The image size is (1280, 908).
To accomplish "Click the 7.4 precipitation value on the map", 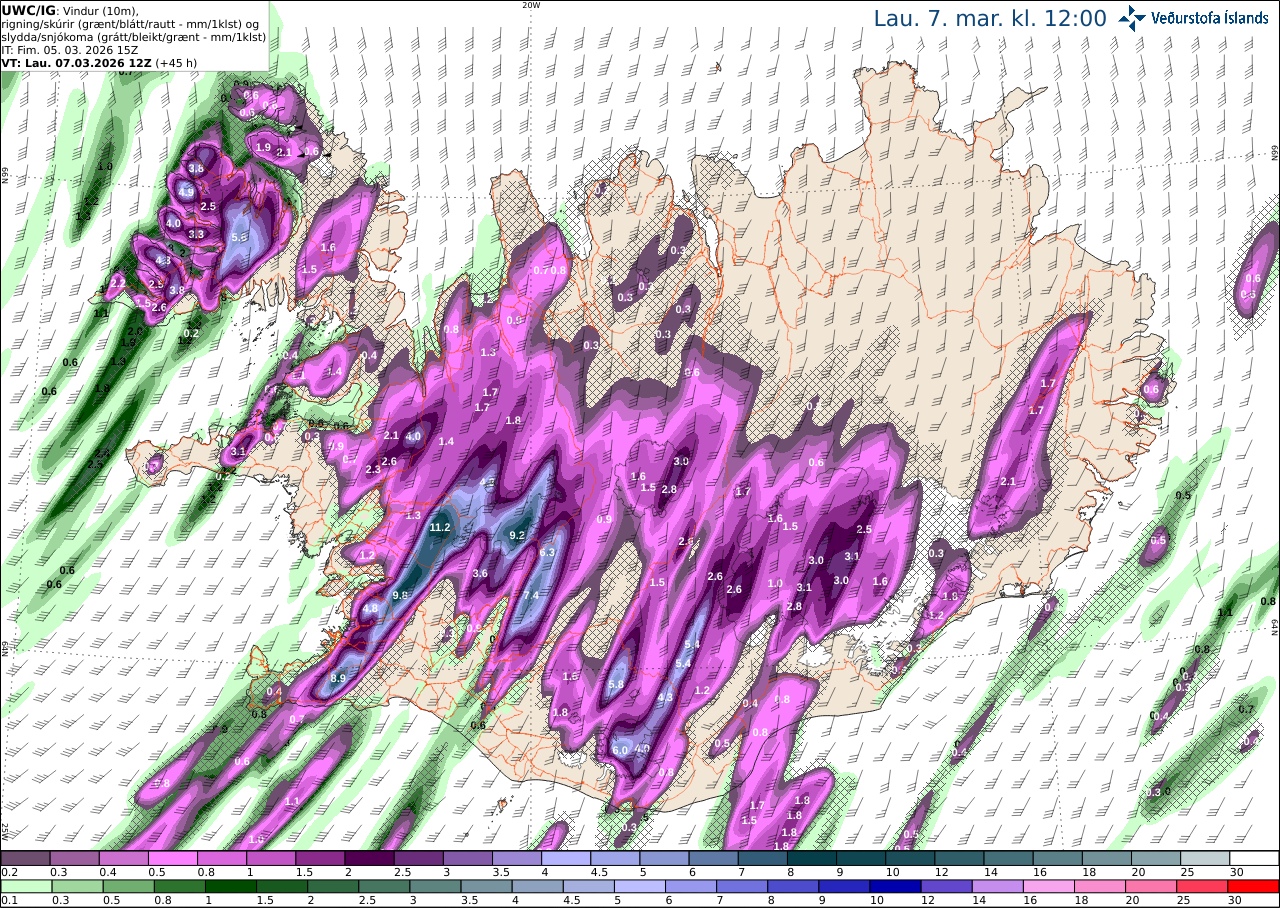I will [531, 596].
